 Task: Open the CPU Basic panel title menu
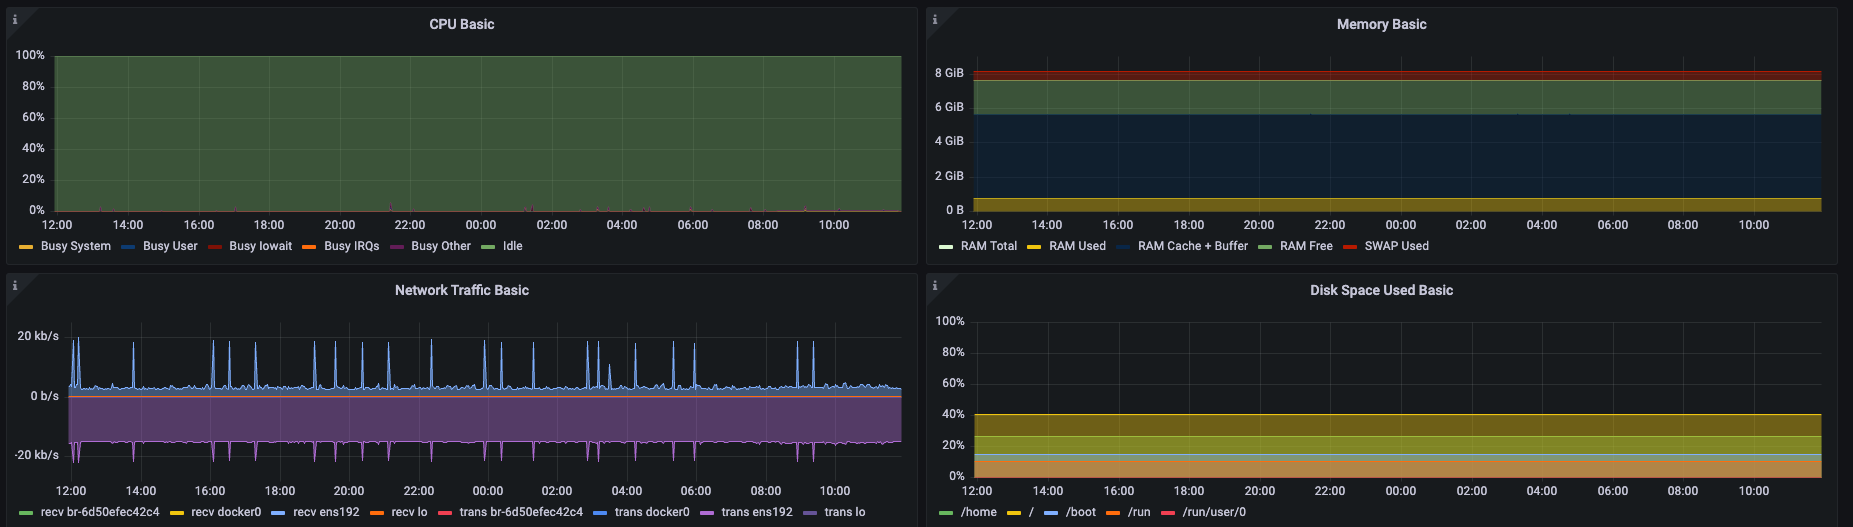point(461,24)
